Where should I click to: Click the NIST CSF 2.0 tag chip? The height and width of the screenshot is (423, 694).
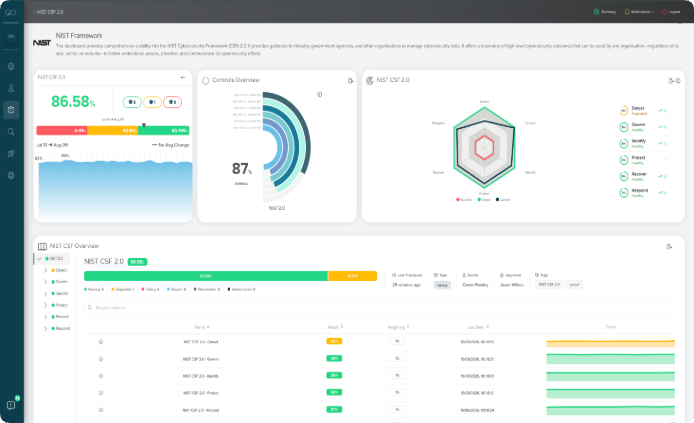(549, 285)
